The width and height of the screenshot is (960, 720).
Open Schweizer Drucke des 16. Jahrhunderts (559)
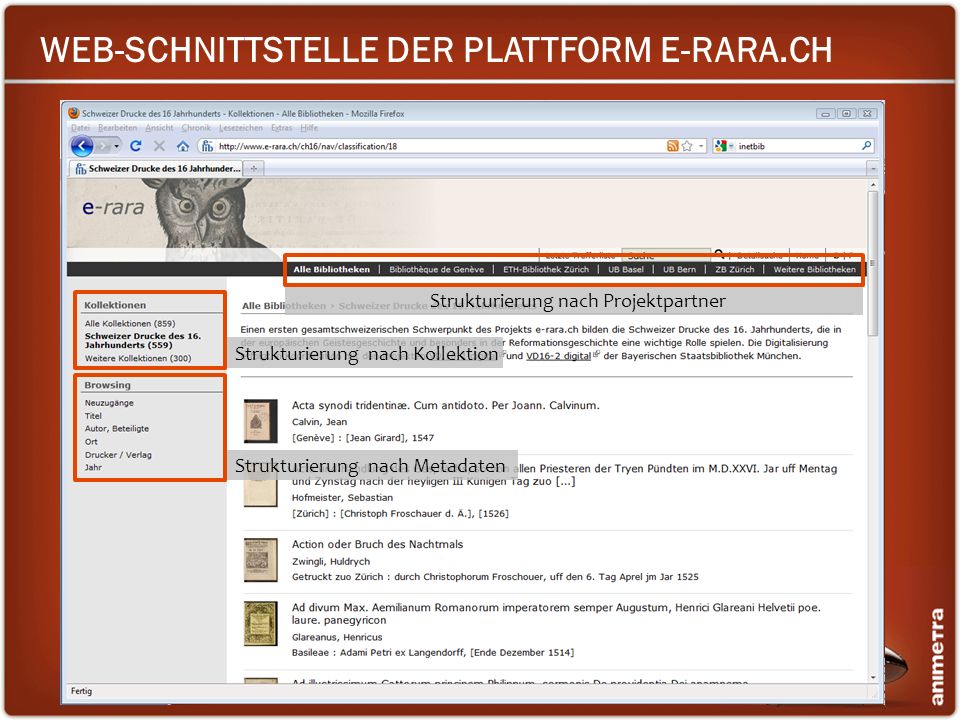pyautogui.click(x=143, y=340)
